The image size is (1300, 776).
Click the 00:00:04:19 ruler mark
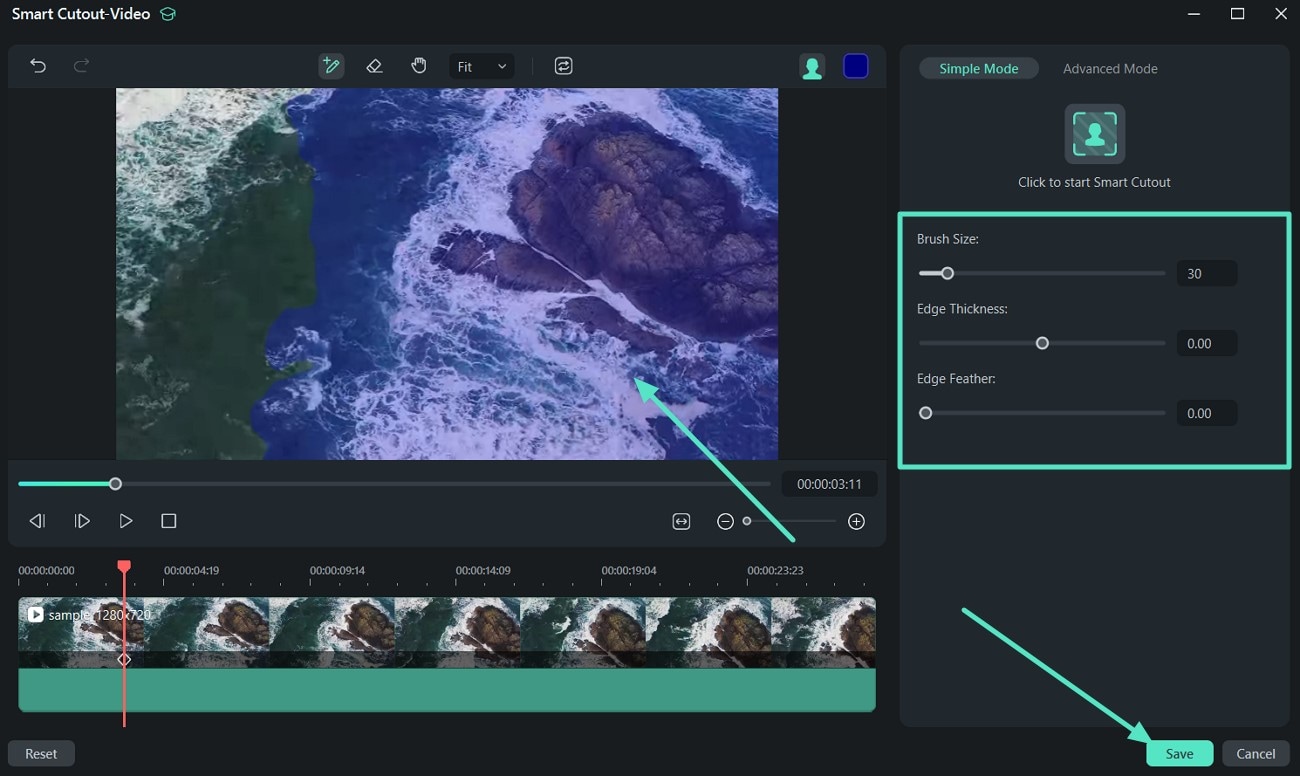click(x=191, y=570)
